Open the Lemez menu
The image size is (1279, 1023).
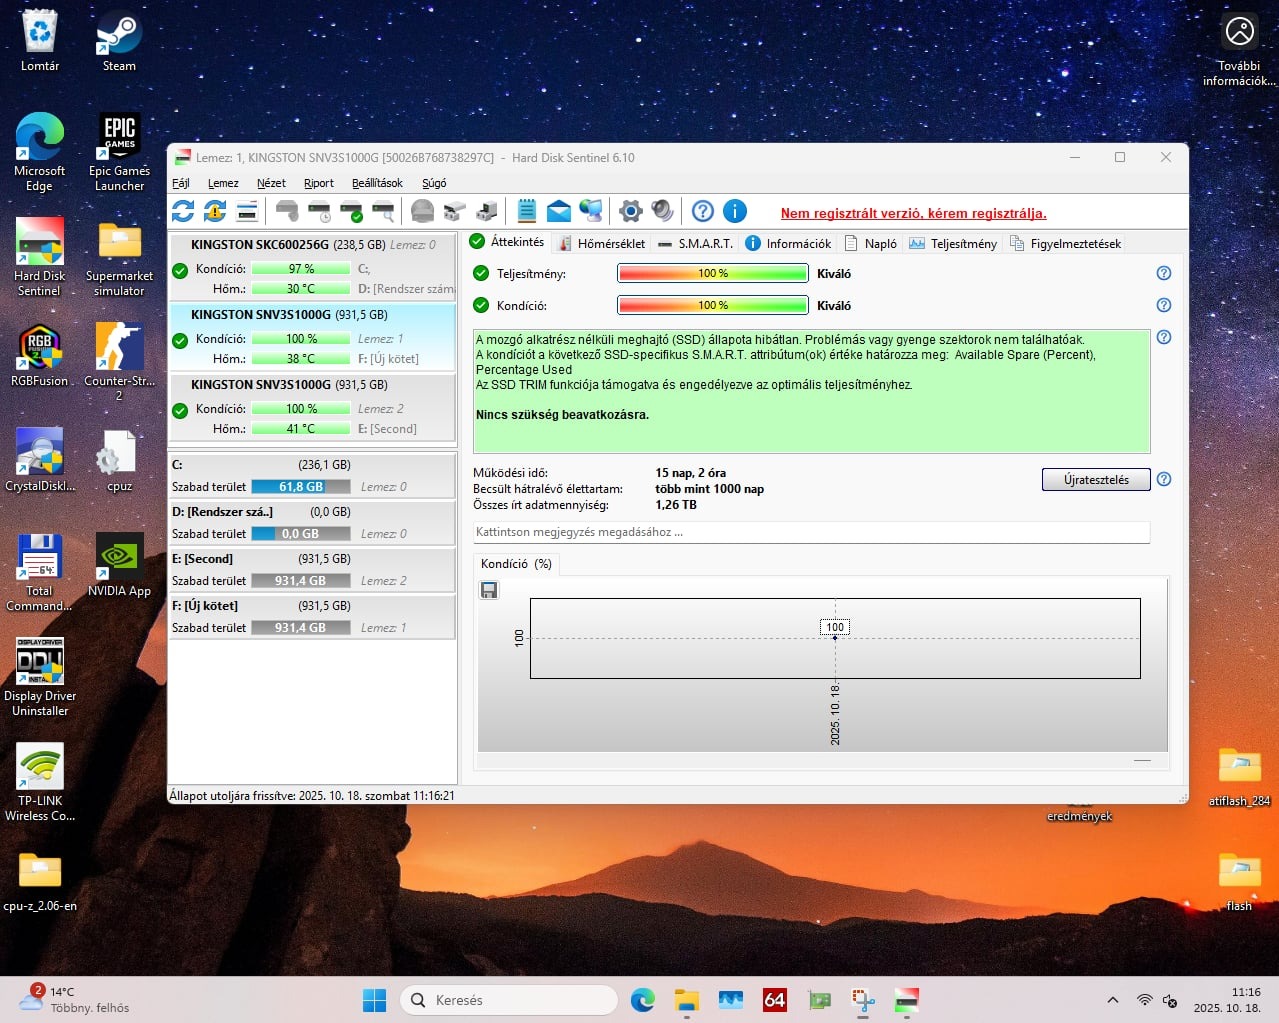(223, 183)
